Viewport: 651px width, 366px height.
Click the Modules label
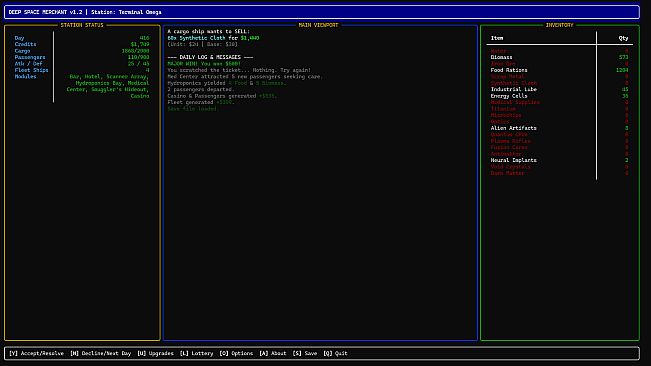tap(25, 76)
